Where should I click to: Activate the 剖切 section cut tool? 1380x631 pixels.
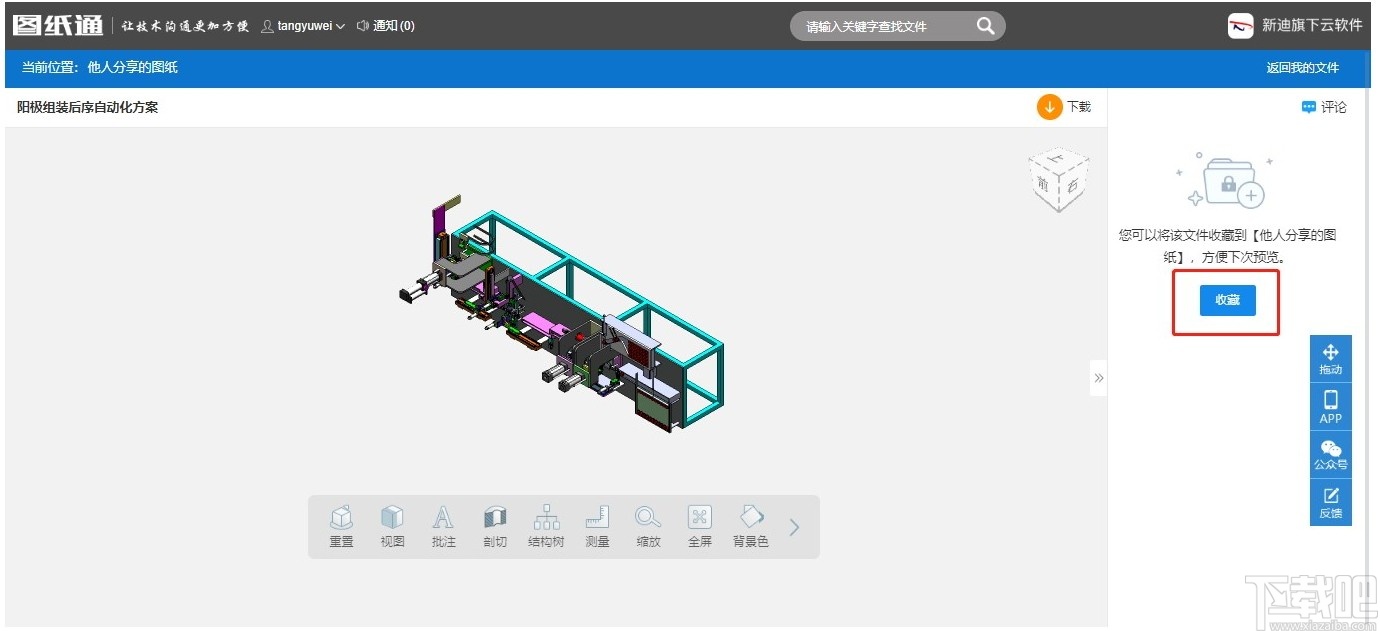pos(495,526)
